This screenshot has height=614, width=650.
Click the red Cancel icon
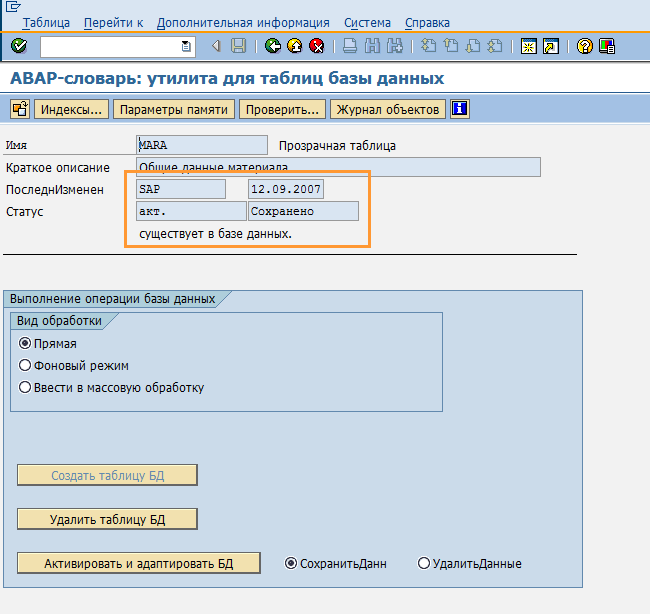[x=316, y=46]
